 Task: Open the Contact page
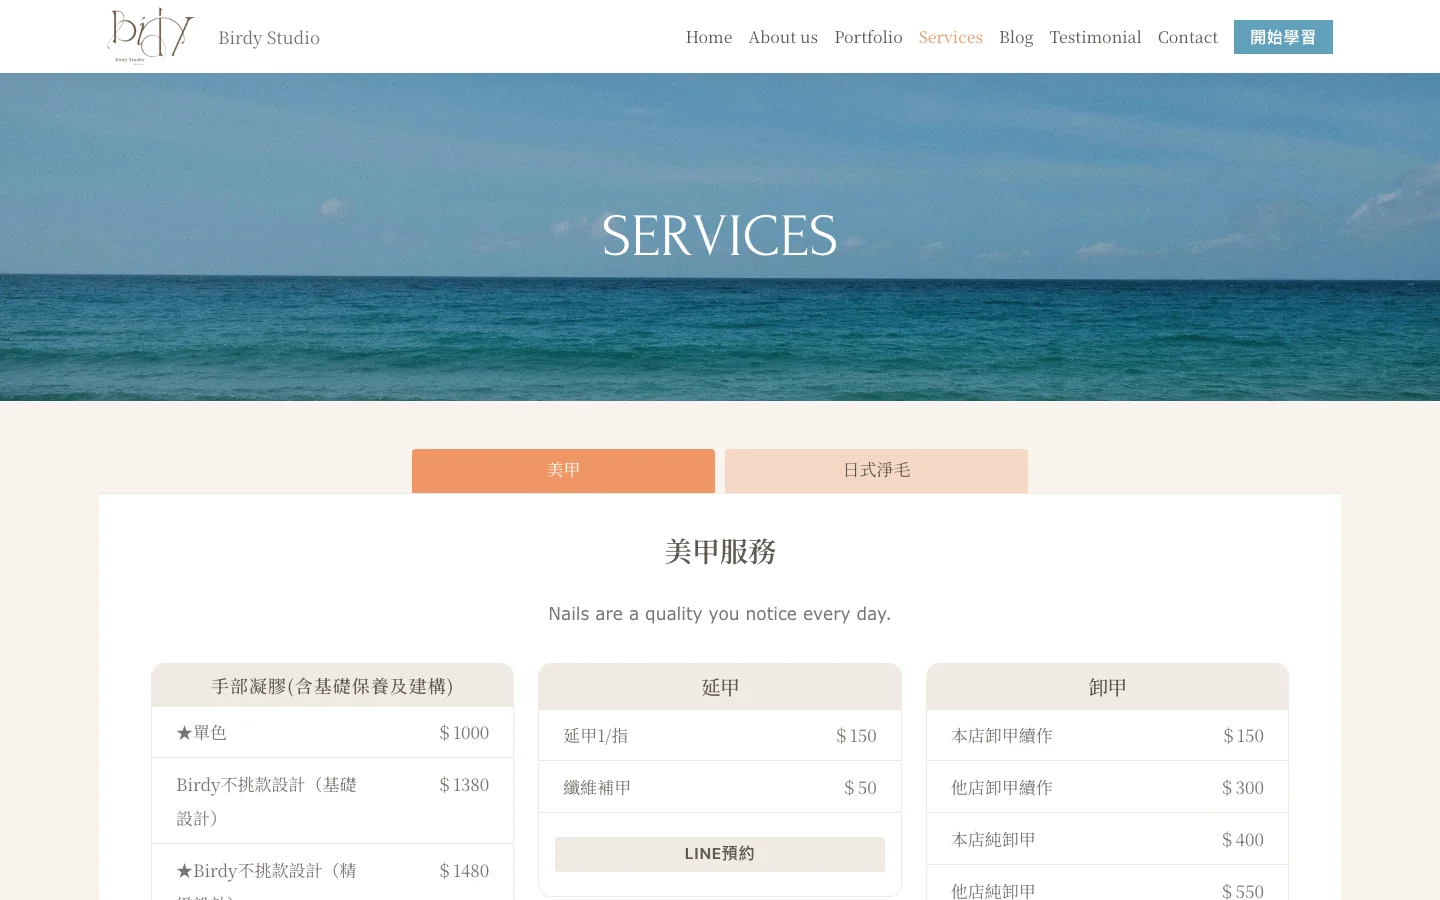1188,37
